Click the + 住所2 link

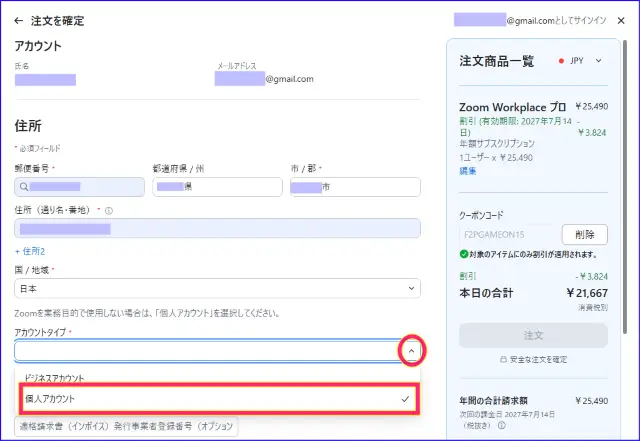tap(30, 251)
